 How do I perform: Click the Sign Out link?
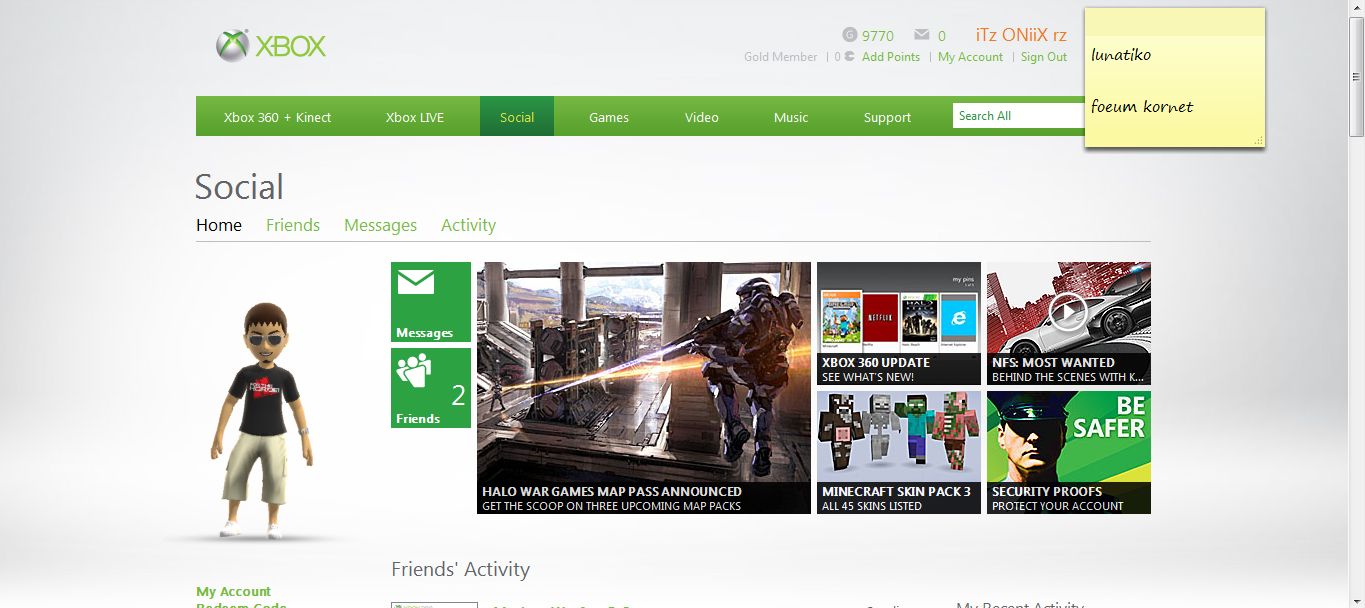click(x=1044, y=57)
